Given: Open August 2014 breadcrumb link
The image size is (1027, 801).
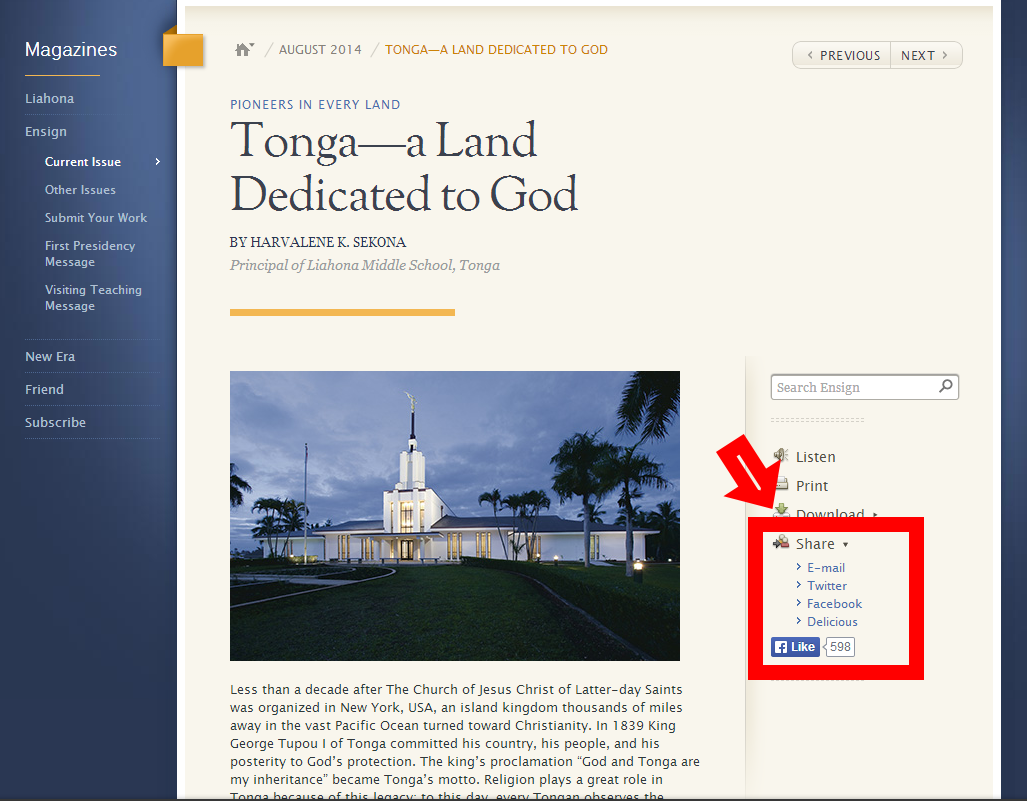Looking at the screenshot, I should pyautogui.click(x=319, y=50).
